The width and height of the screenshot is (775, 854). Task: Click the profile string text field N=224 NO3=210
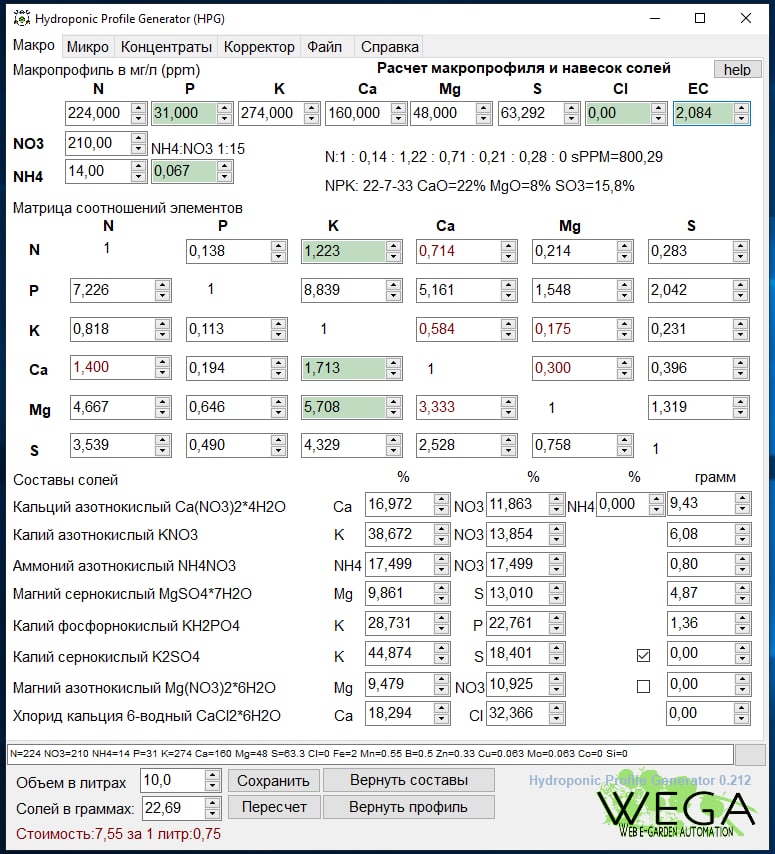click(370, 754)
